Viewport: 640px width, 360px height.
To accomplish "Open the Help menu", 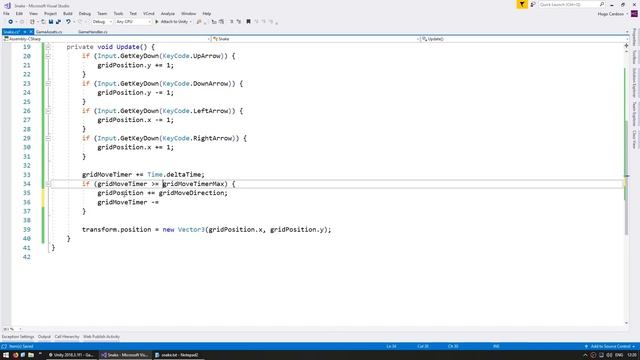I will [x=207, y=14].
